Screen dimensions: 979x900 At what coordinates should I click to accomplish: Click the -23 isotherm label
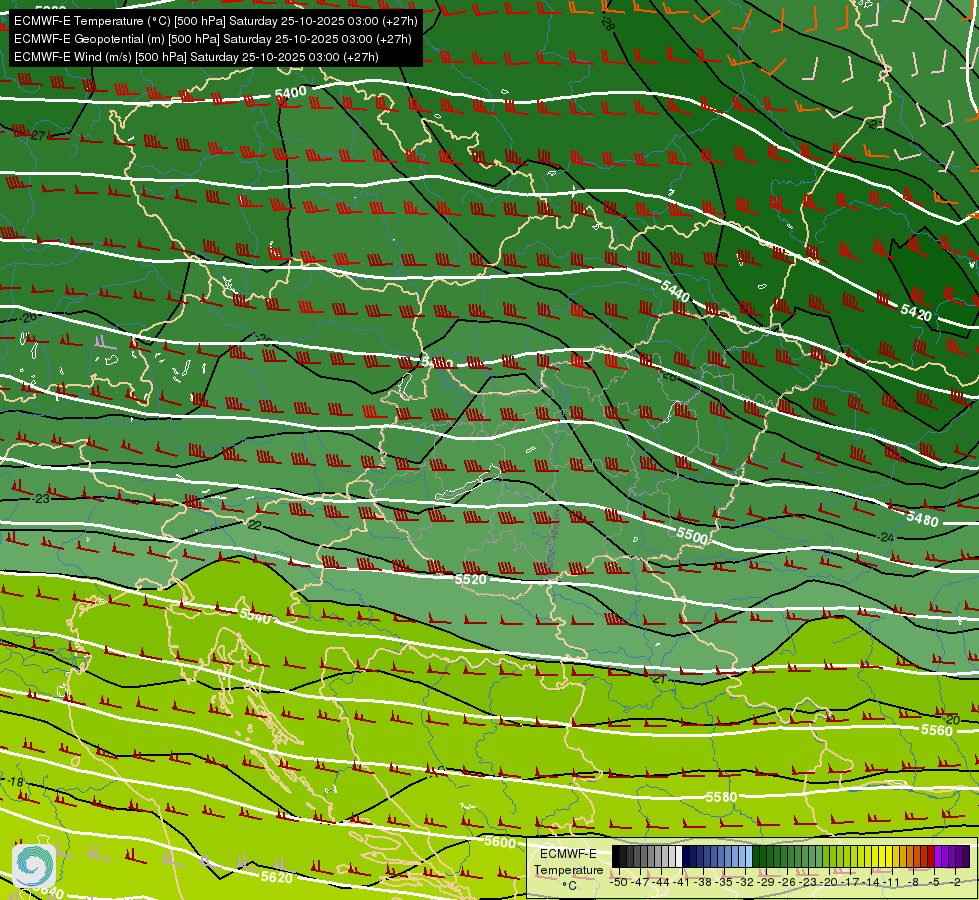[41, 498]
